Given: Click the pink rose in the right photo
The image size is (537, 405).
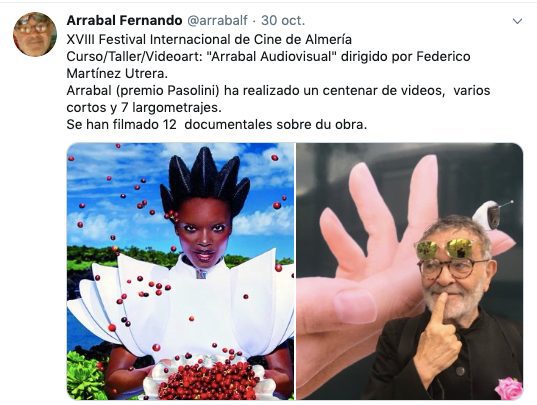Looking at the screenshot, I should point(509,389).
